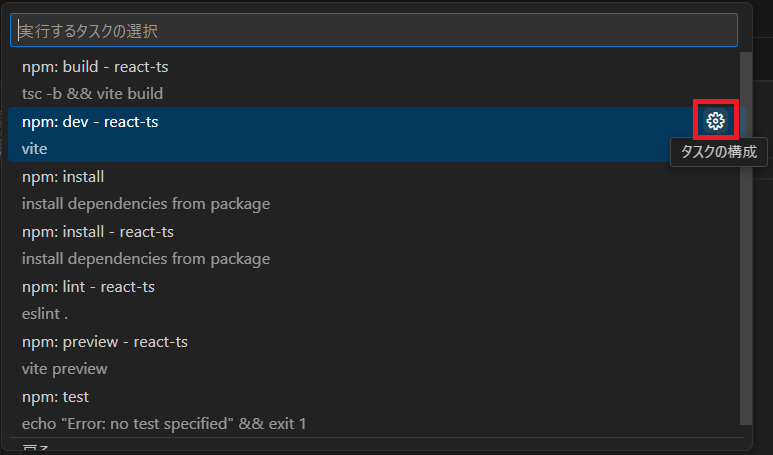Open task configuration gear for npm: dev
773x455 pixels.
[715, 121]
